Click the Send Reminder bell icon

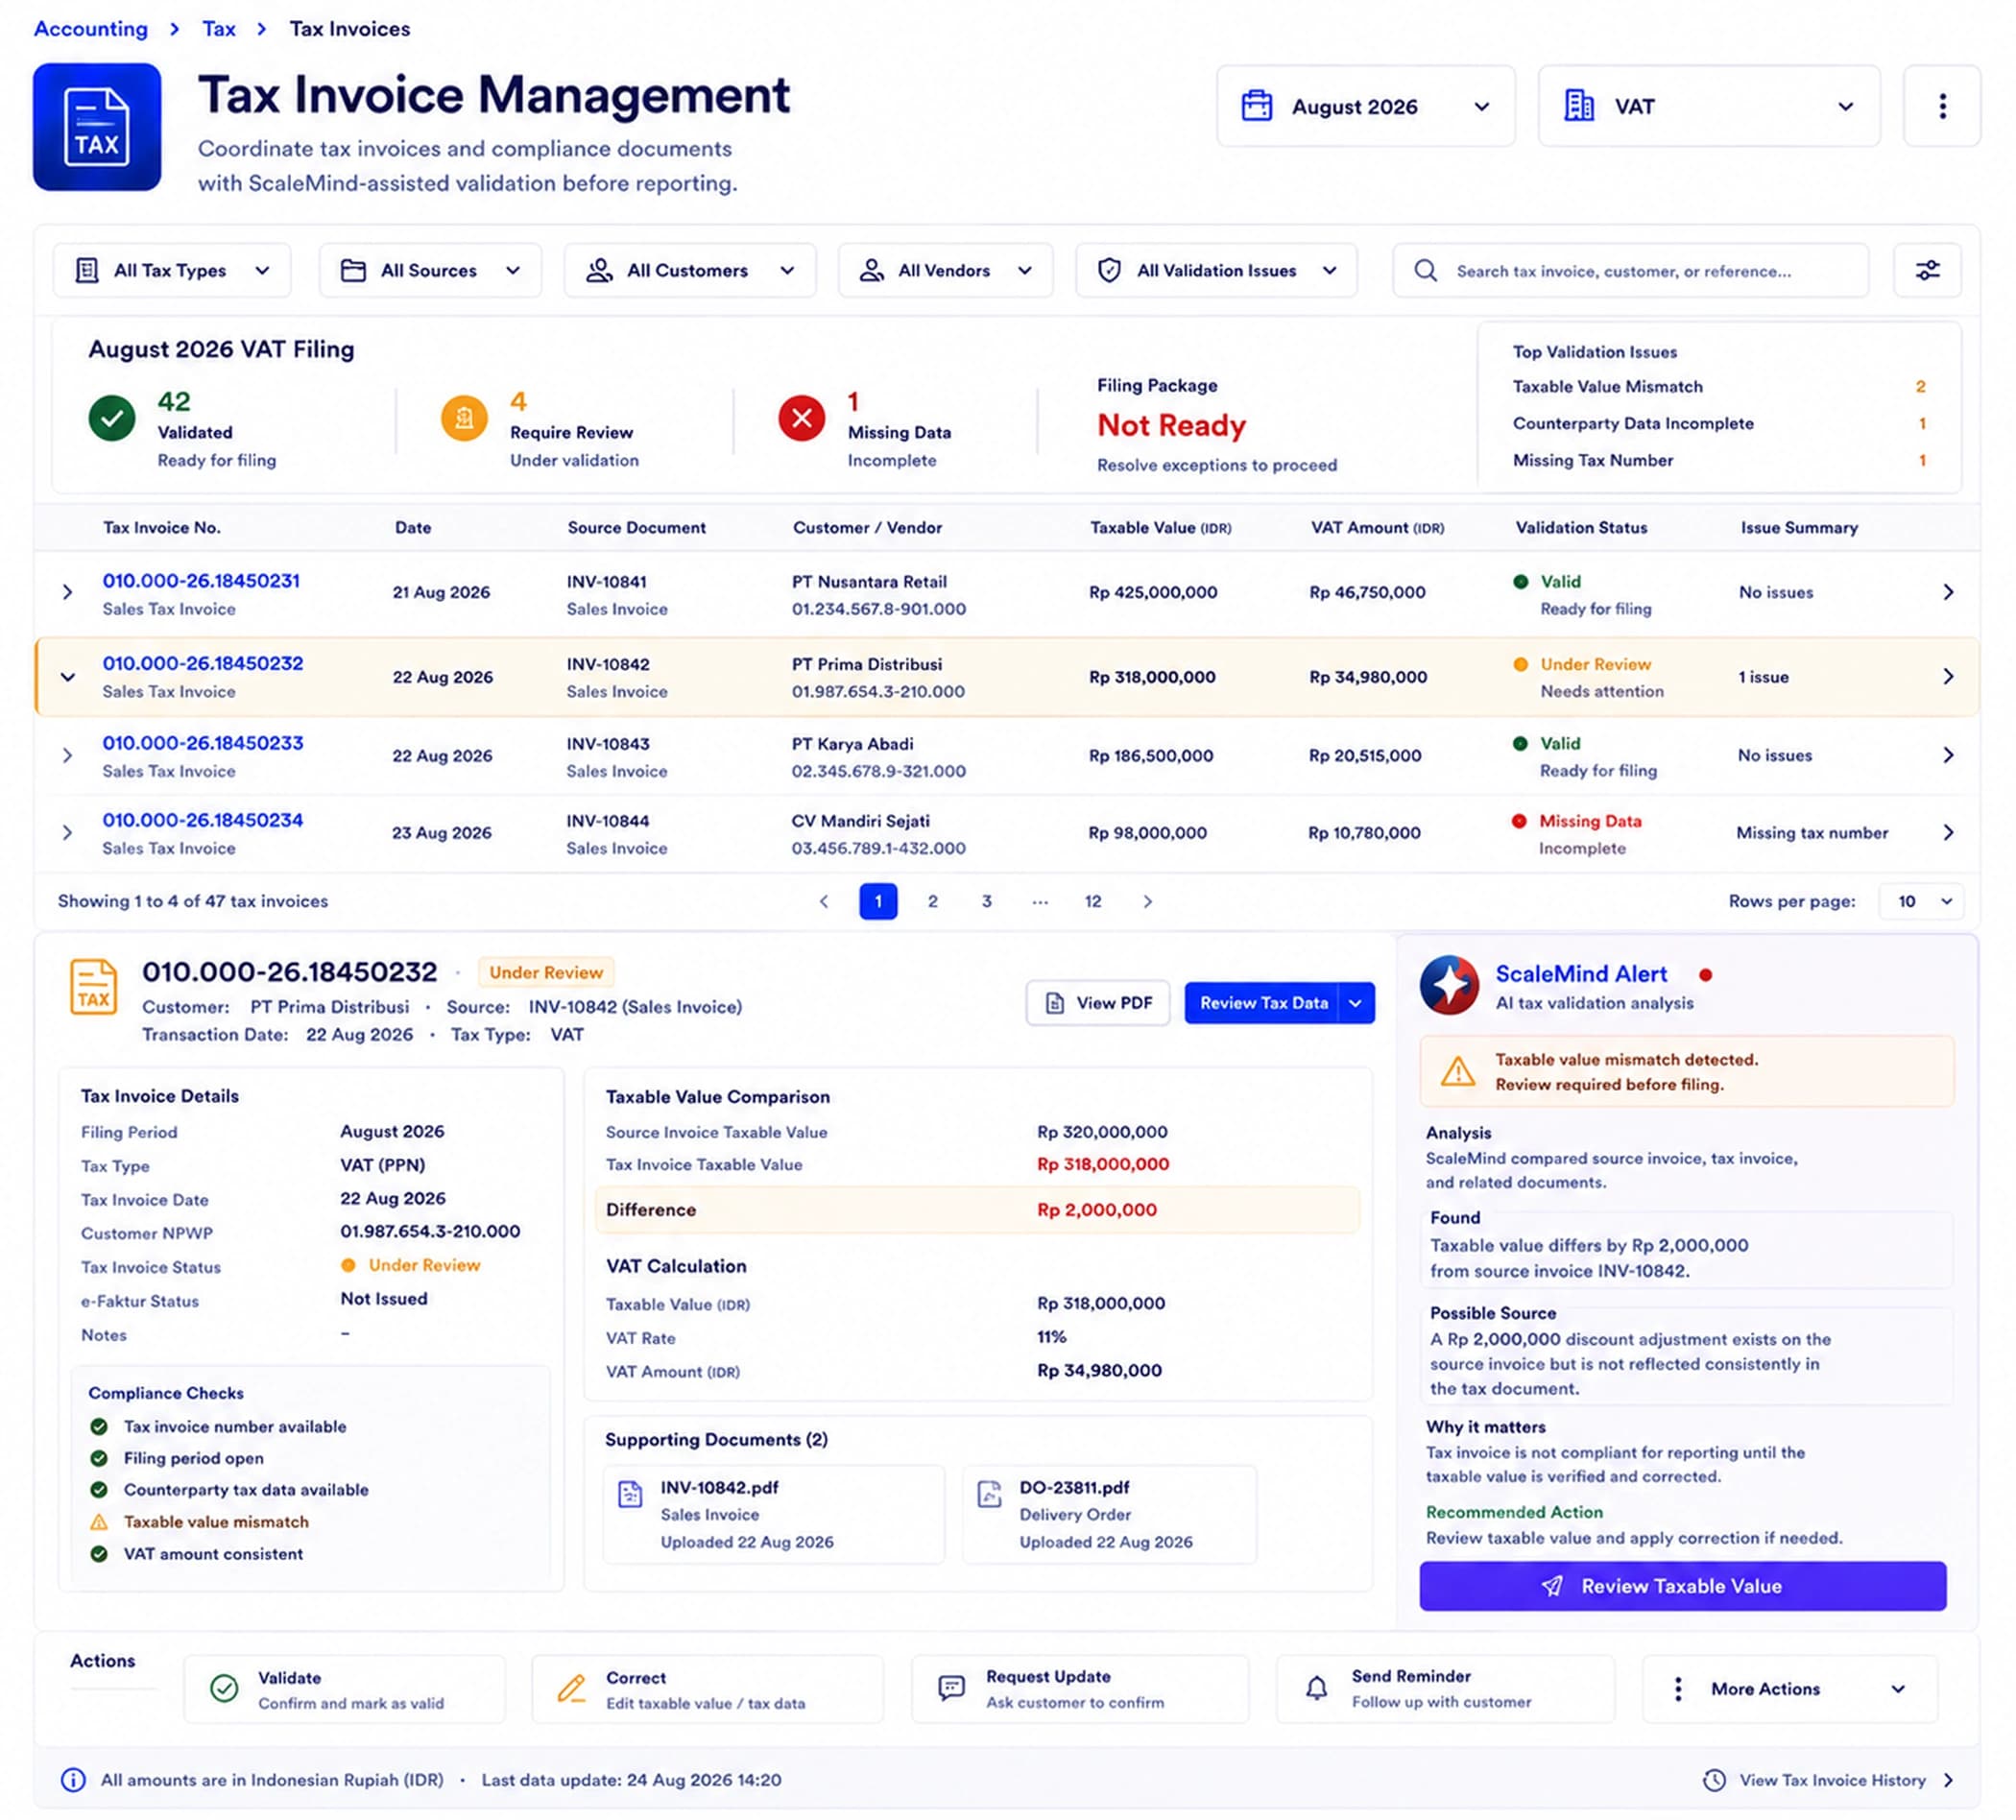(1317, 1689)
